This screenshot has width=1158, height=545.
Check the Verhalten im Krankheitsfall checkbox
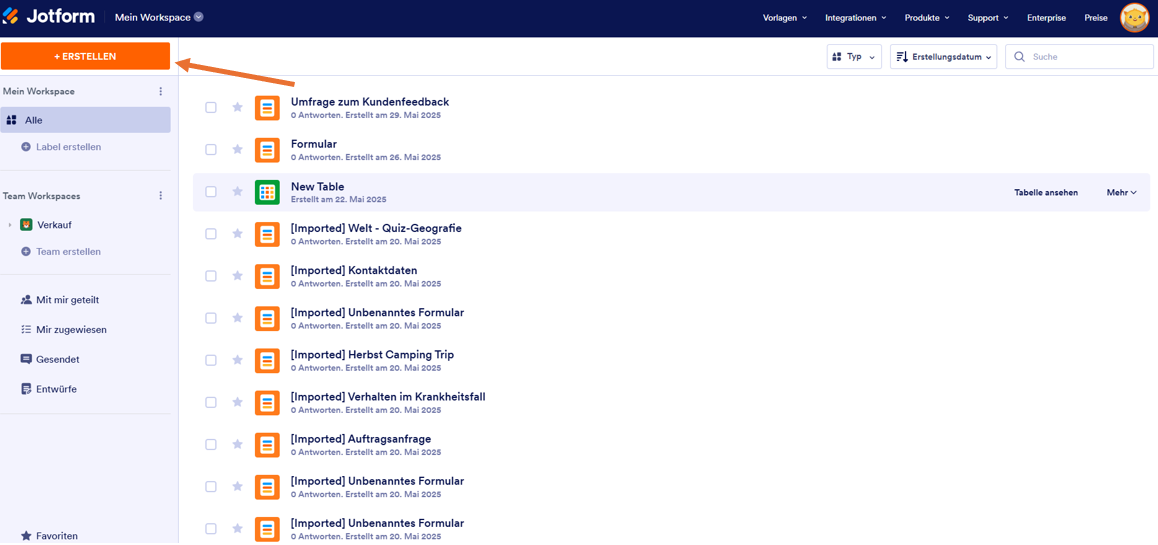[x=211, y=402]
